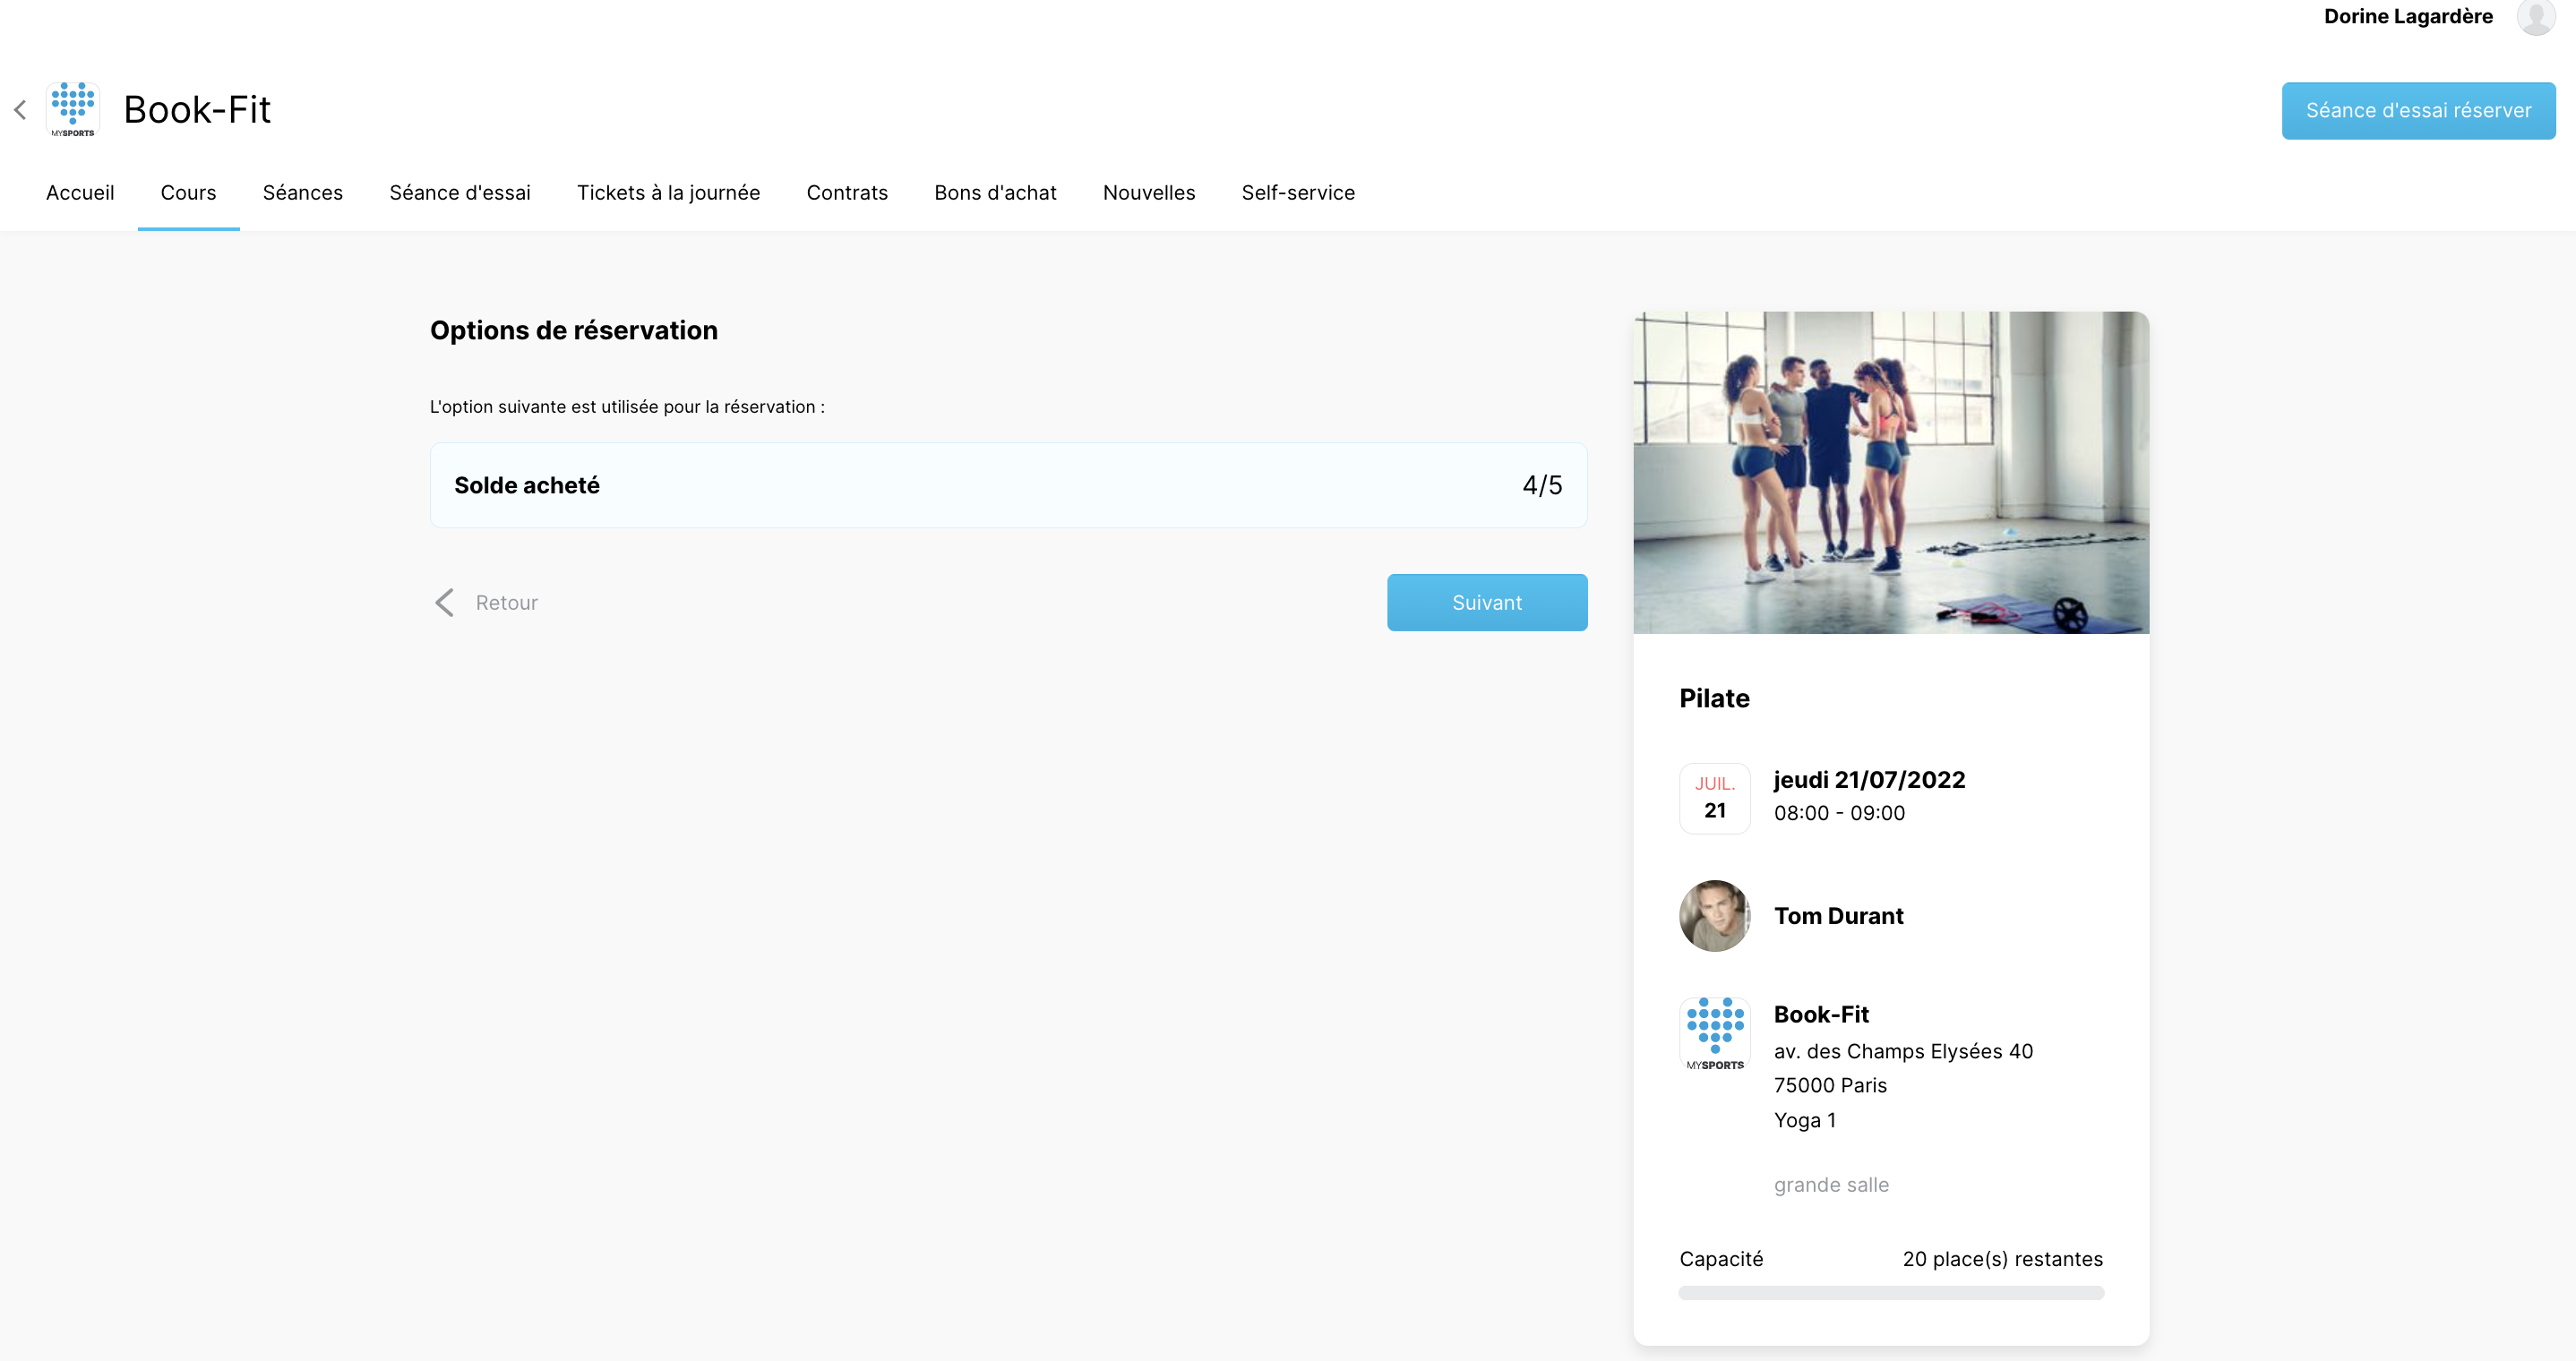Click the Retour left arrow icon
Viewport: 2576px width, 1361px height.
point(445,602)
